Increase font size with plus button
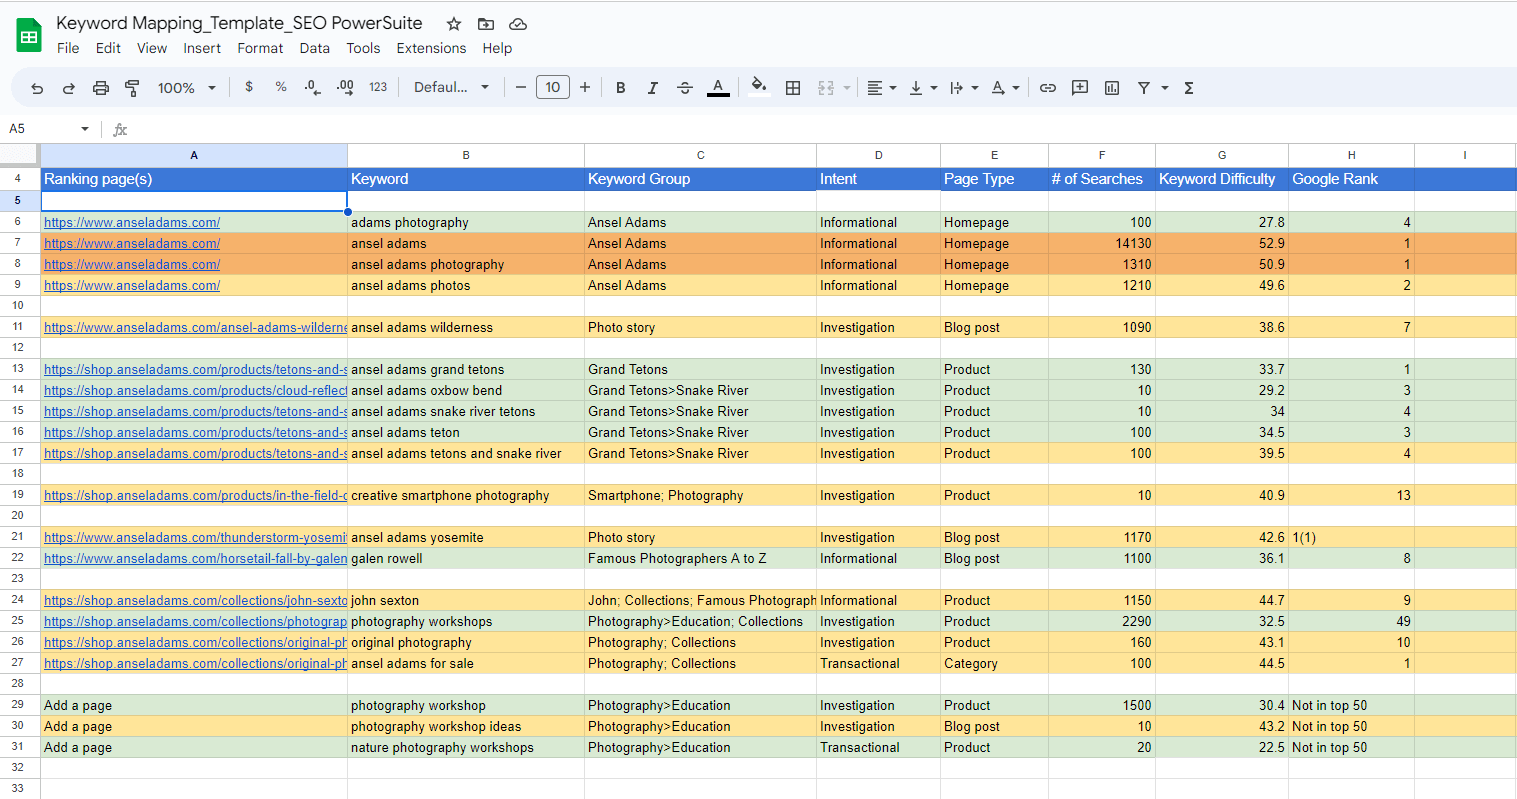 (x=585, y=87)
